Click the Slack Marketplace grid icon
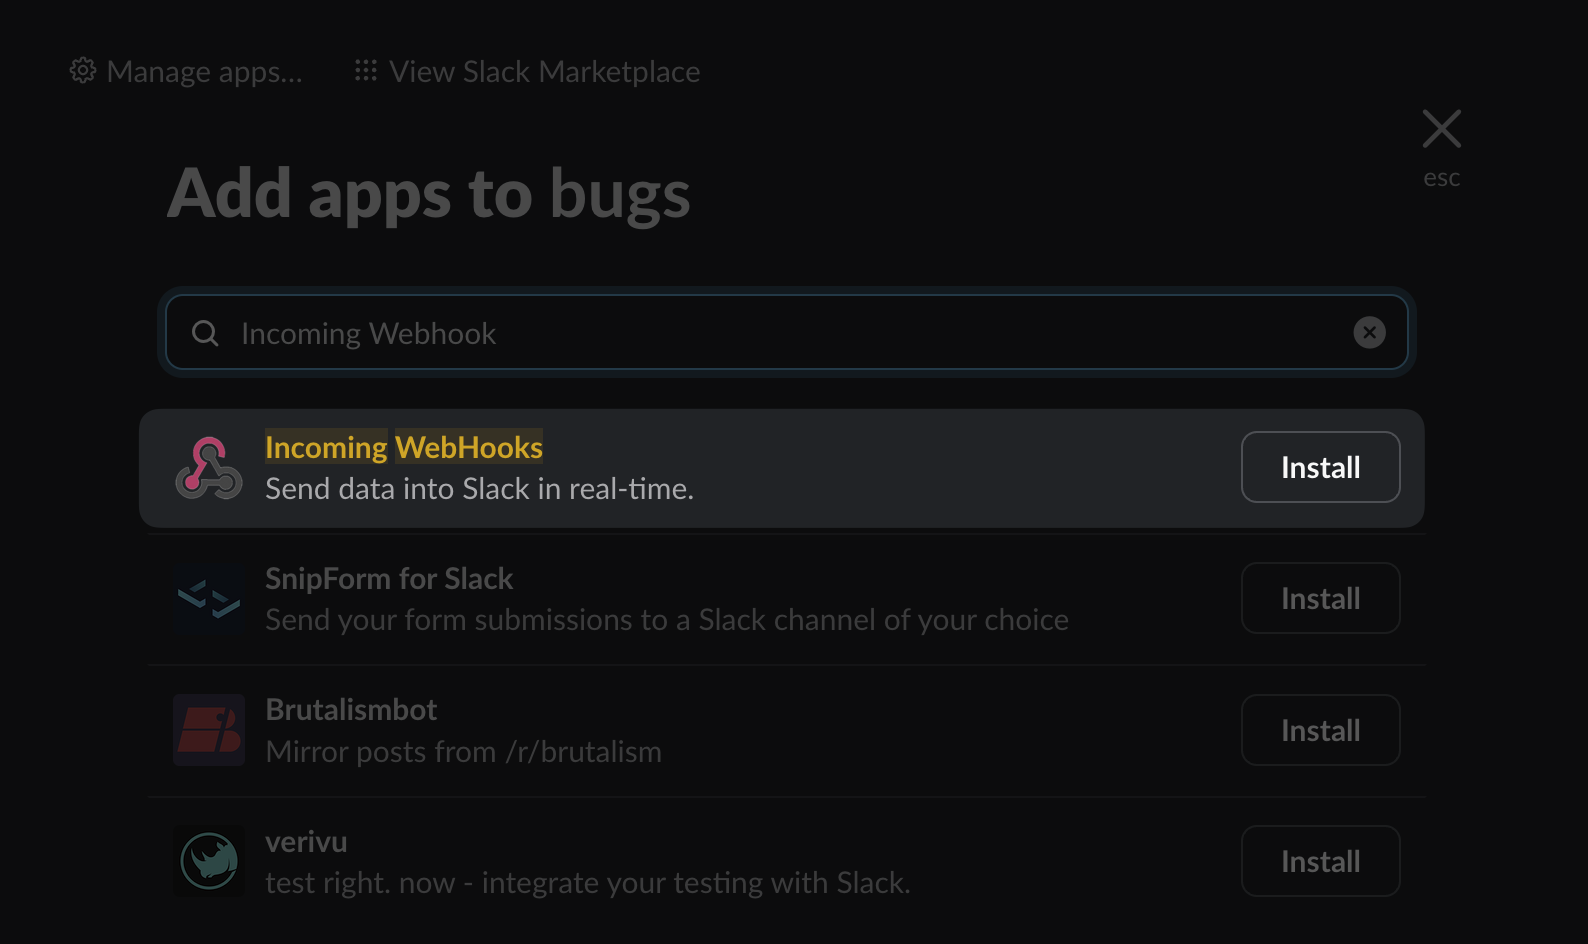 [366, 70]
